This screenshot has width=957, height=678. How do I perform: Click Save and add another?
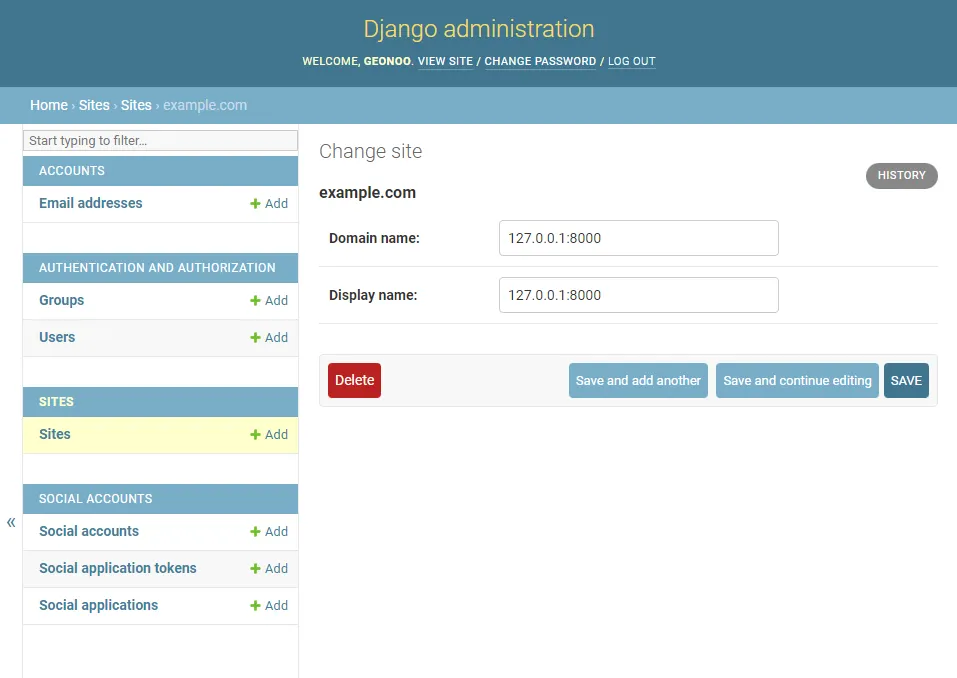[638, 380]
